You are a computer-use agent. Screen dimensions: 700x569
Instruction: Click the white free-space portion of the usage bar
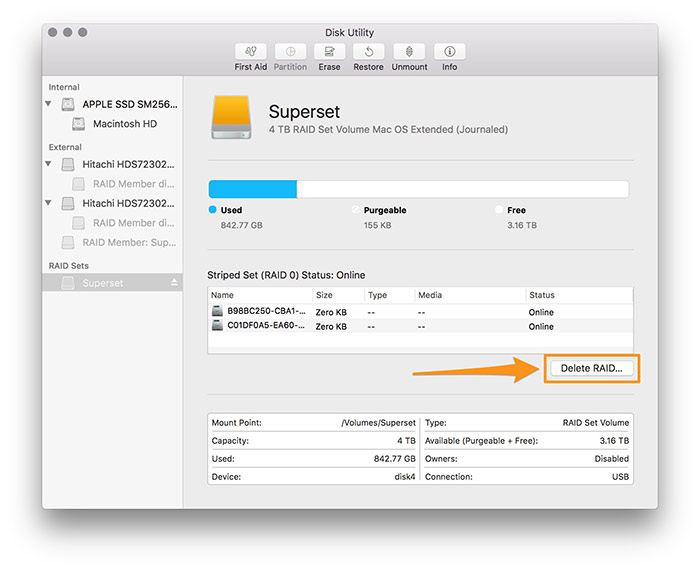click(463, 189)
